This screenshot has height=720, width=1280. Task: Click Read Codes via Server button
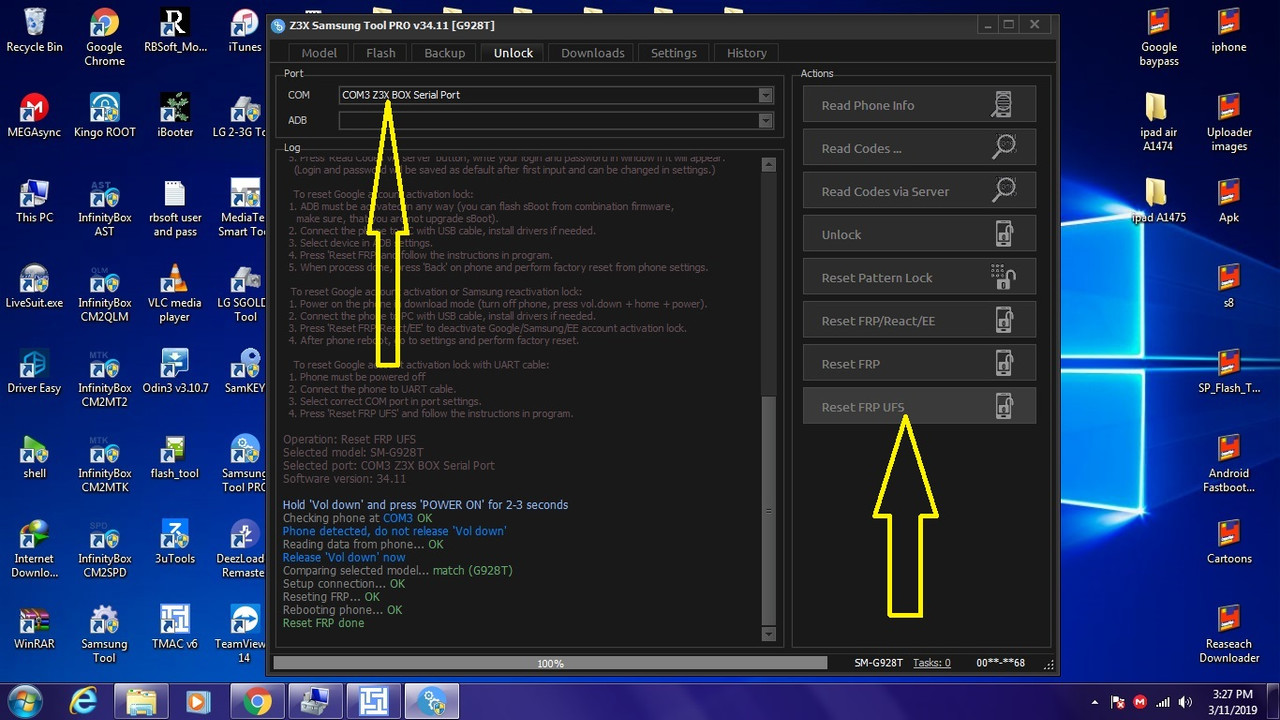pos(919,191)
